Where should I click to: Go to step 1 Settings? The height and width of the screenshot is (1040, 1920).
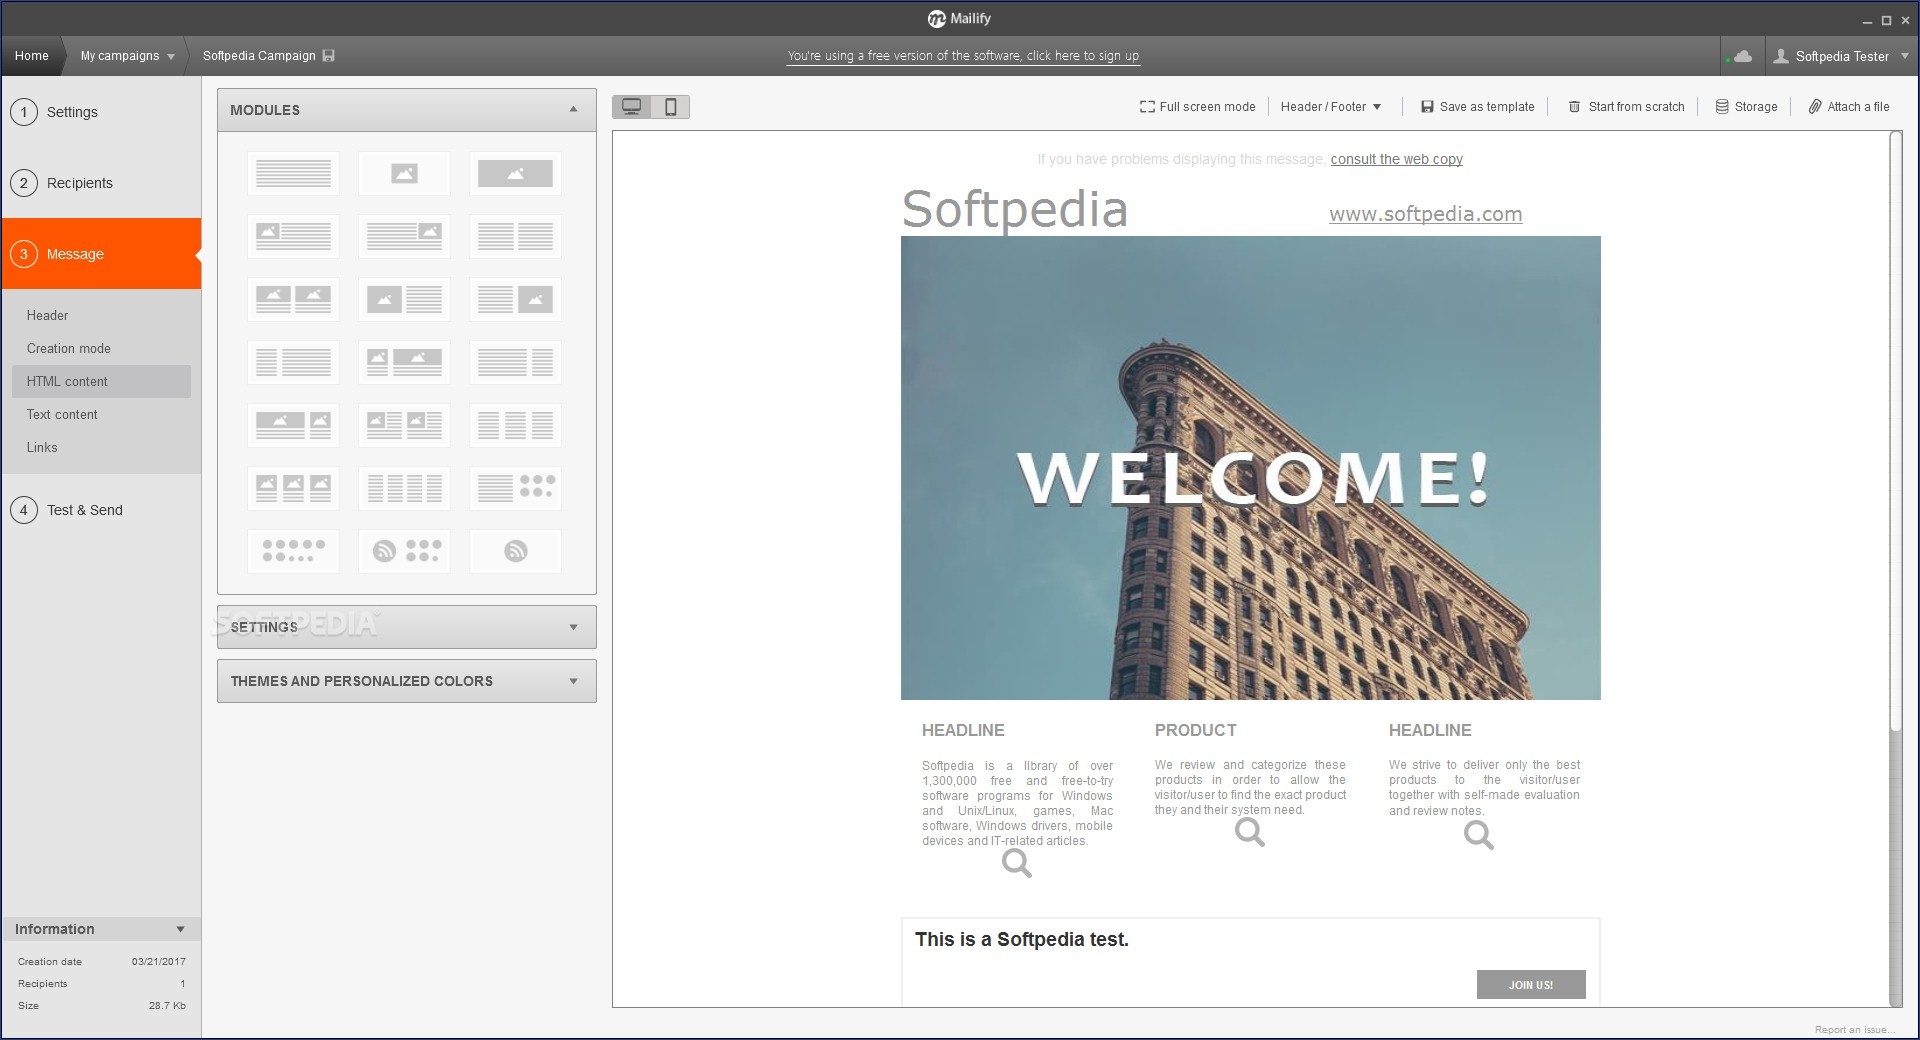(101, 112)
